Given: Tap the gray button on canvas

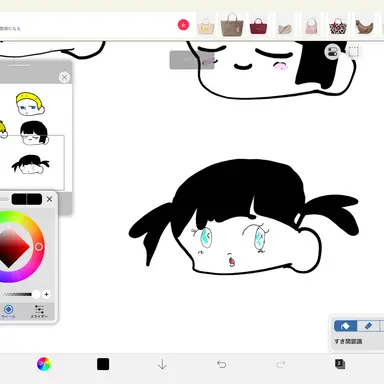Looking at the screenshot, I should [191, 60].
